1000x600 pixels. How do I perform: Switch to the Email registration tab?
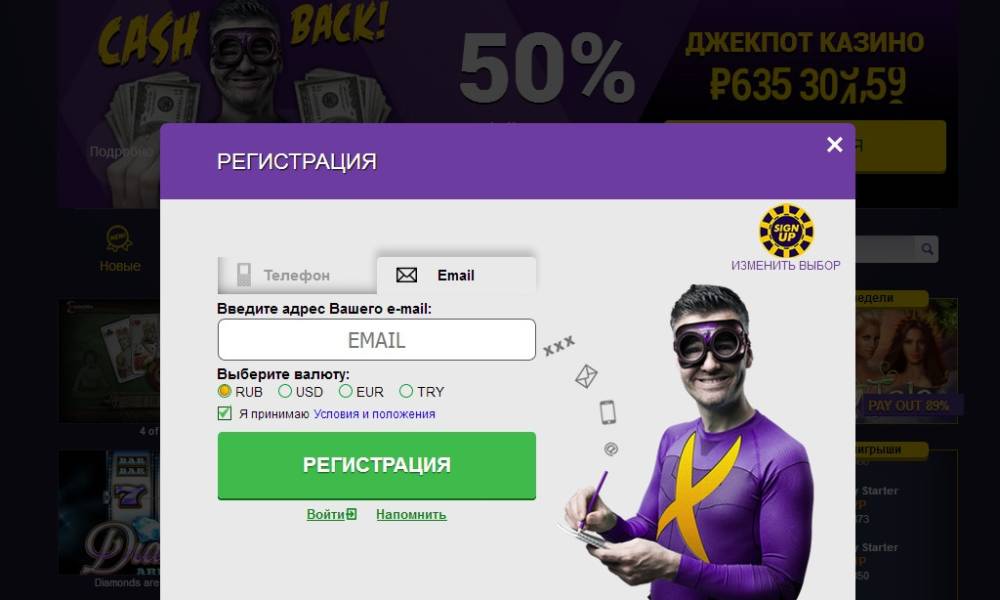tap(456, 275)
